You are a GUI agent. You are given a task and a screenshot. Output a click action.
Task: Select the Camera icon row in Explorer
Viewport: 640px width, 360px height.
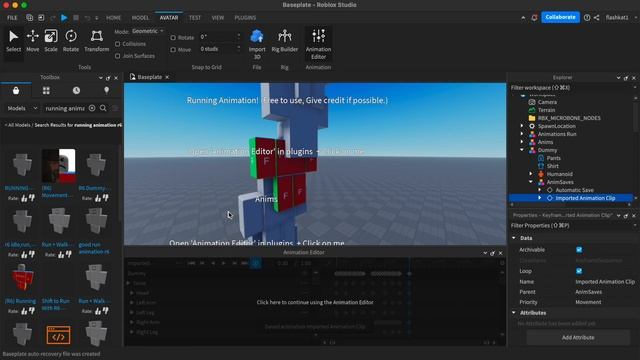click(532, 102)
